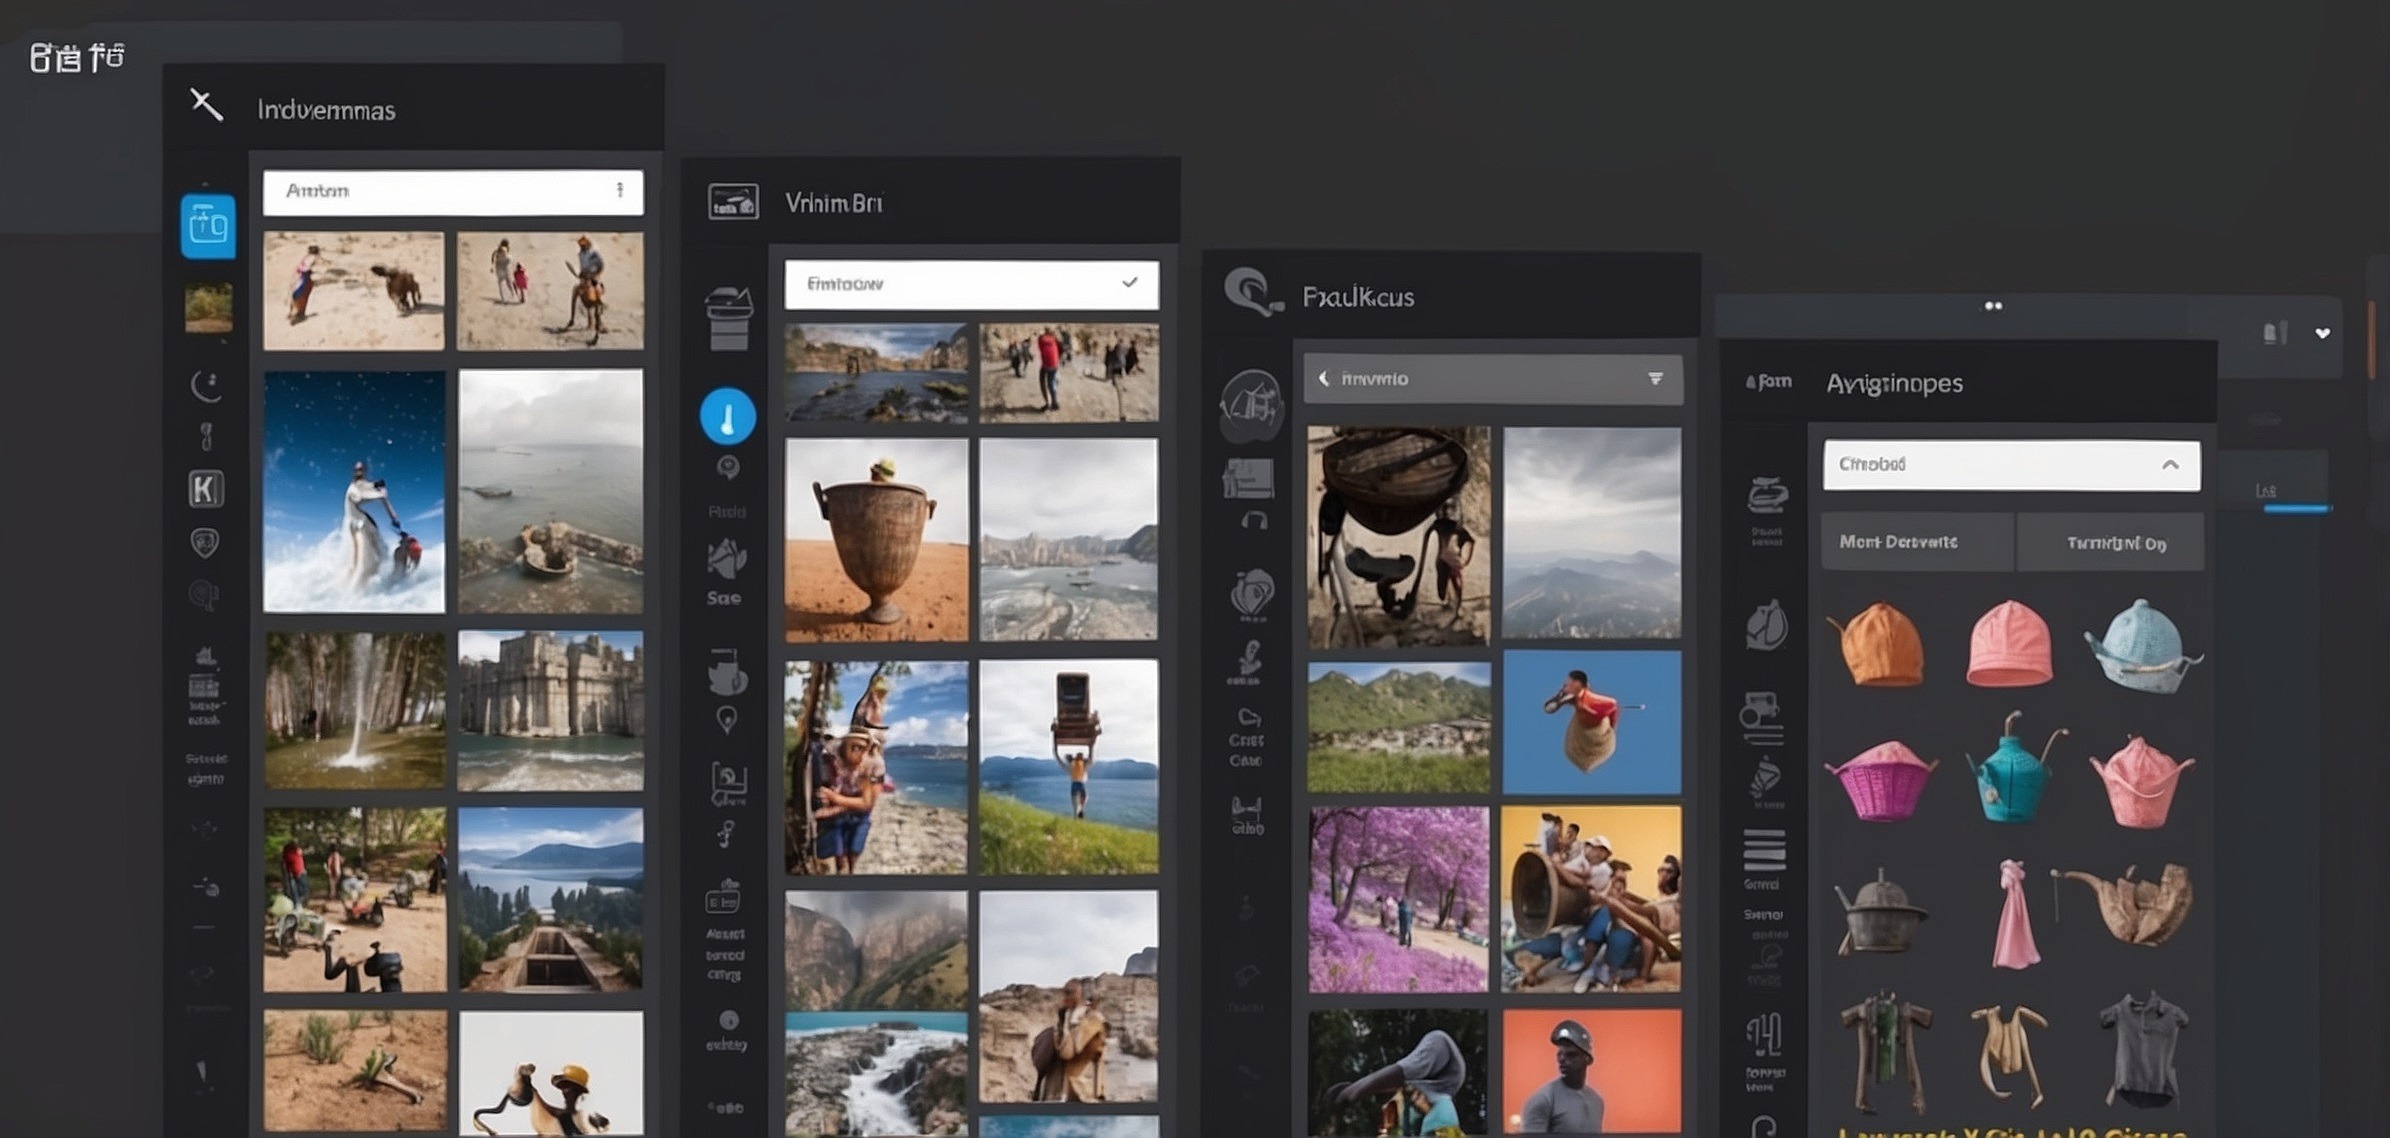The image size is (2390, 1138).
Task: Click the headphones icon in Fxaukcus sidebar
Action: pos(1254,520)
